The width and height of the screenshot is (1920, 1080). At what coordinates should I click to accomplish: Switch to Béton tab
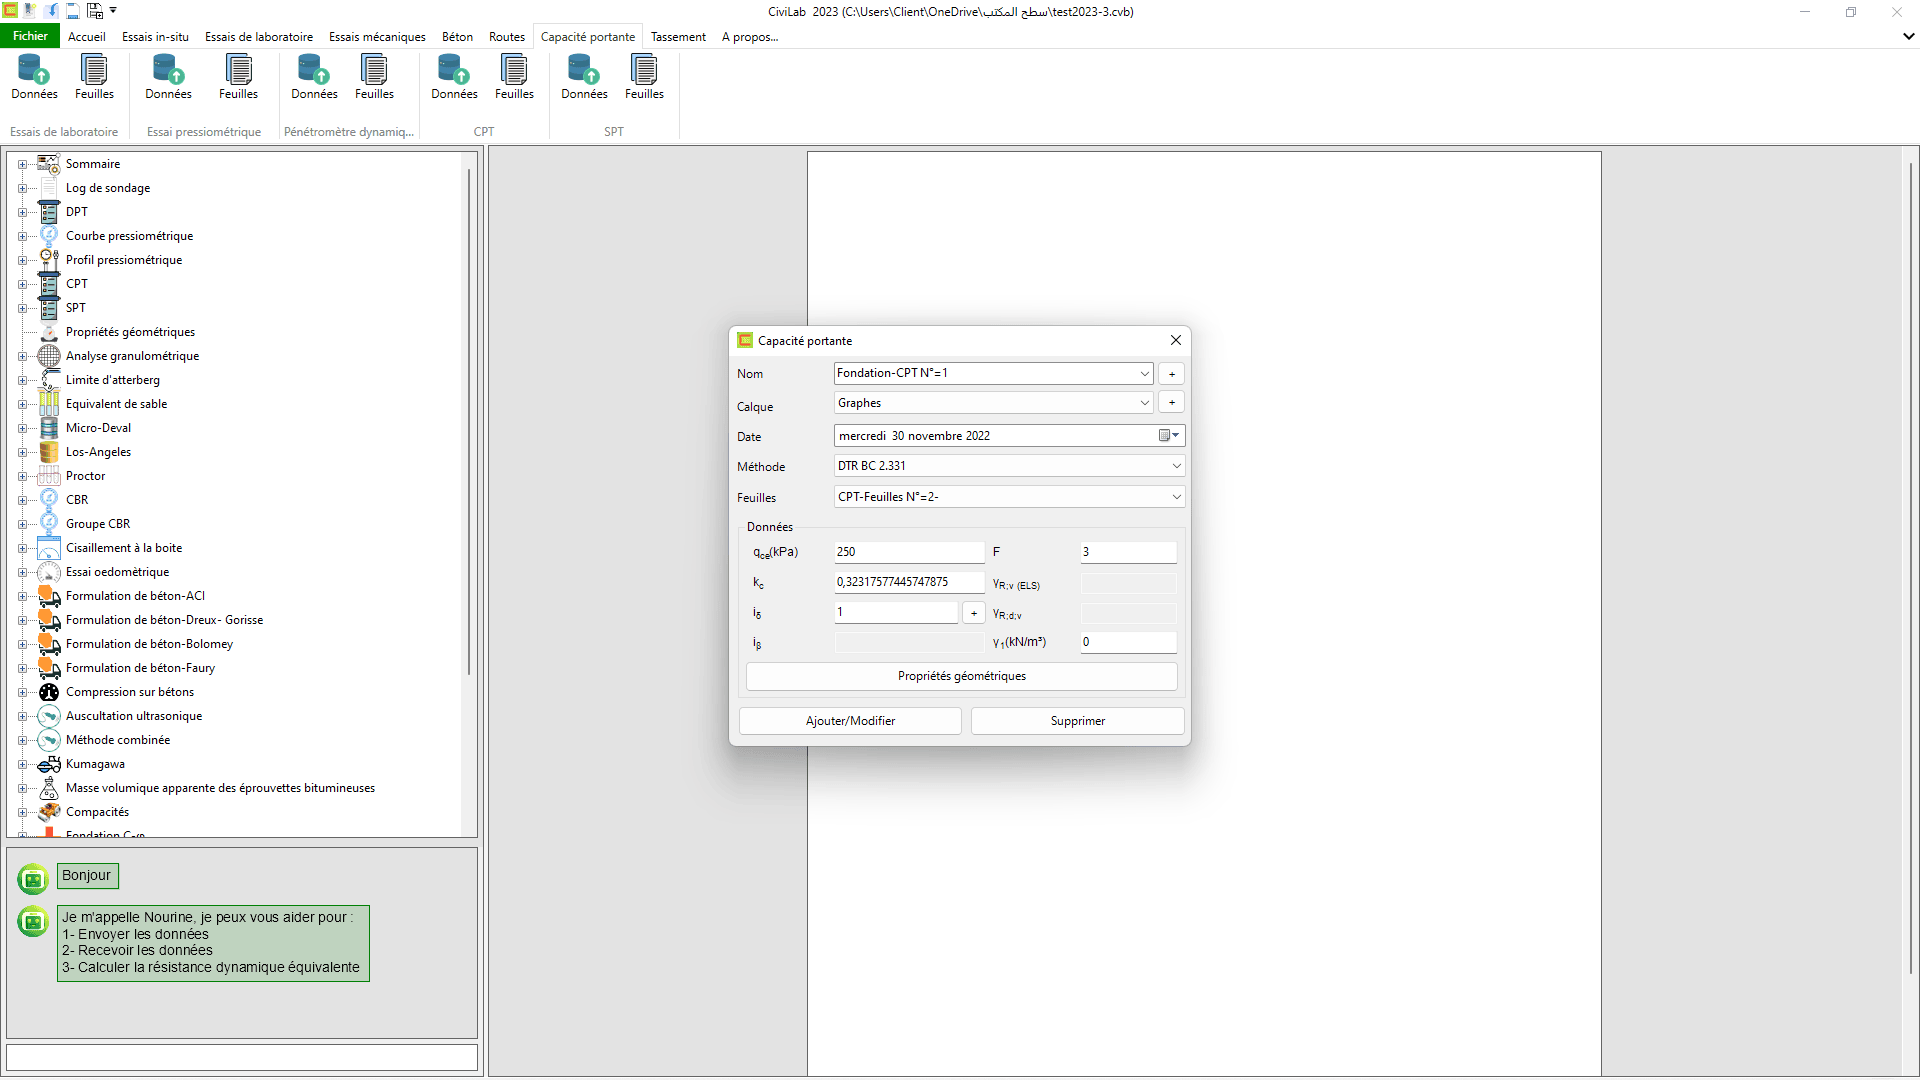pos(457,37)
